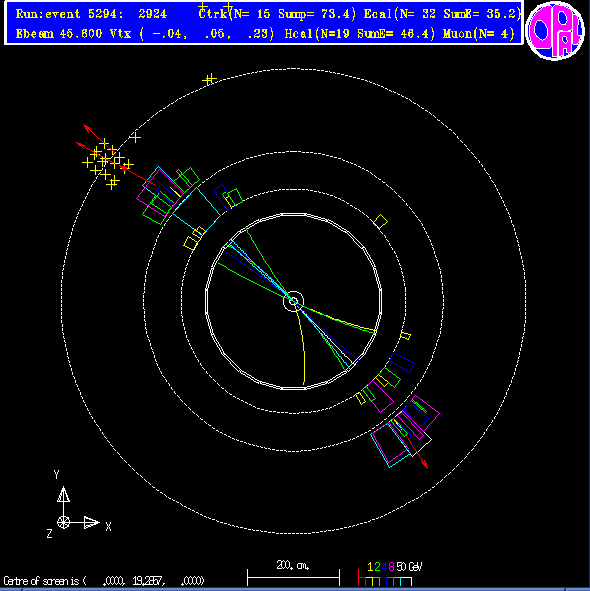590x591 pixels.
Task: Click the 200 cm scale bar
Action: (293, 577)
